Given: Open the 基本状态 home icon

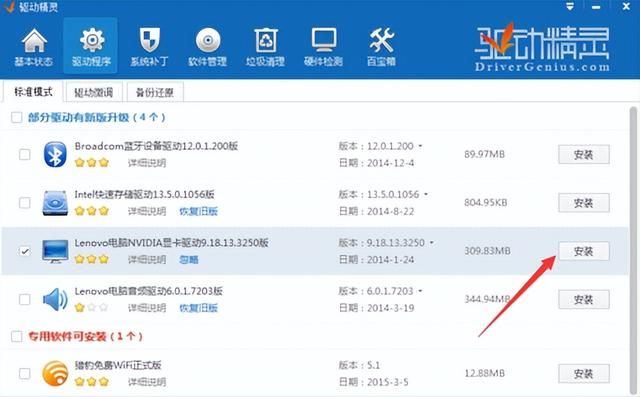Looking at the screenshot, I should pos(34,41).
